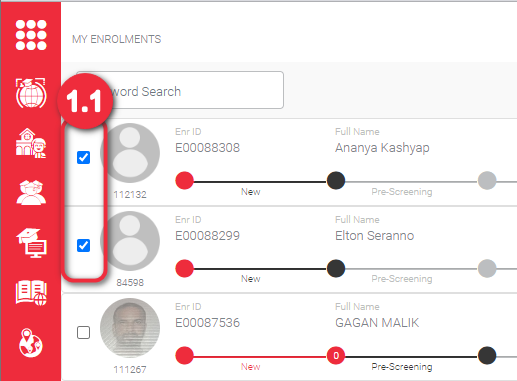Open the students group sidebar icon
Viewport: 517px width, 381px height.
[31, 192]
